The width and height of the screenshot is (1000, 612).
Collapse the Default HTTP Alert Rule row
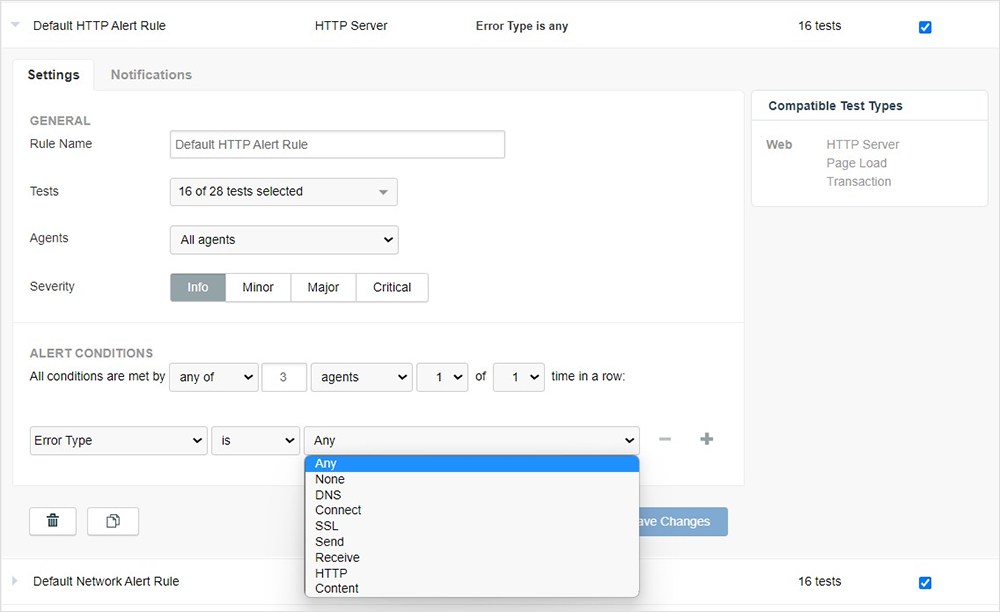[15, 25]
